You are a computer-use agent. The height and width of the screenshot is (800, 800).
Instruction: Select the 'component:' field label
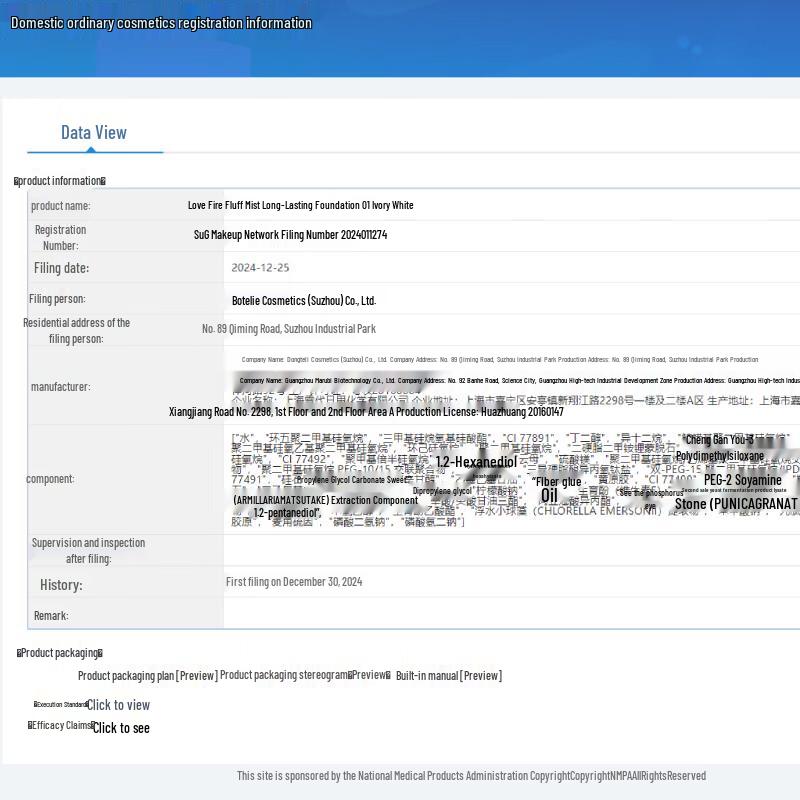pyautogui.click(x=51, y=479)
